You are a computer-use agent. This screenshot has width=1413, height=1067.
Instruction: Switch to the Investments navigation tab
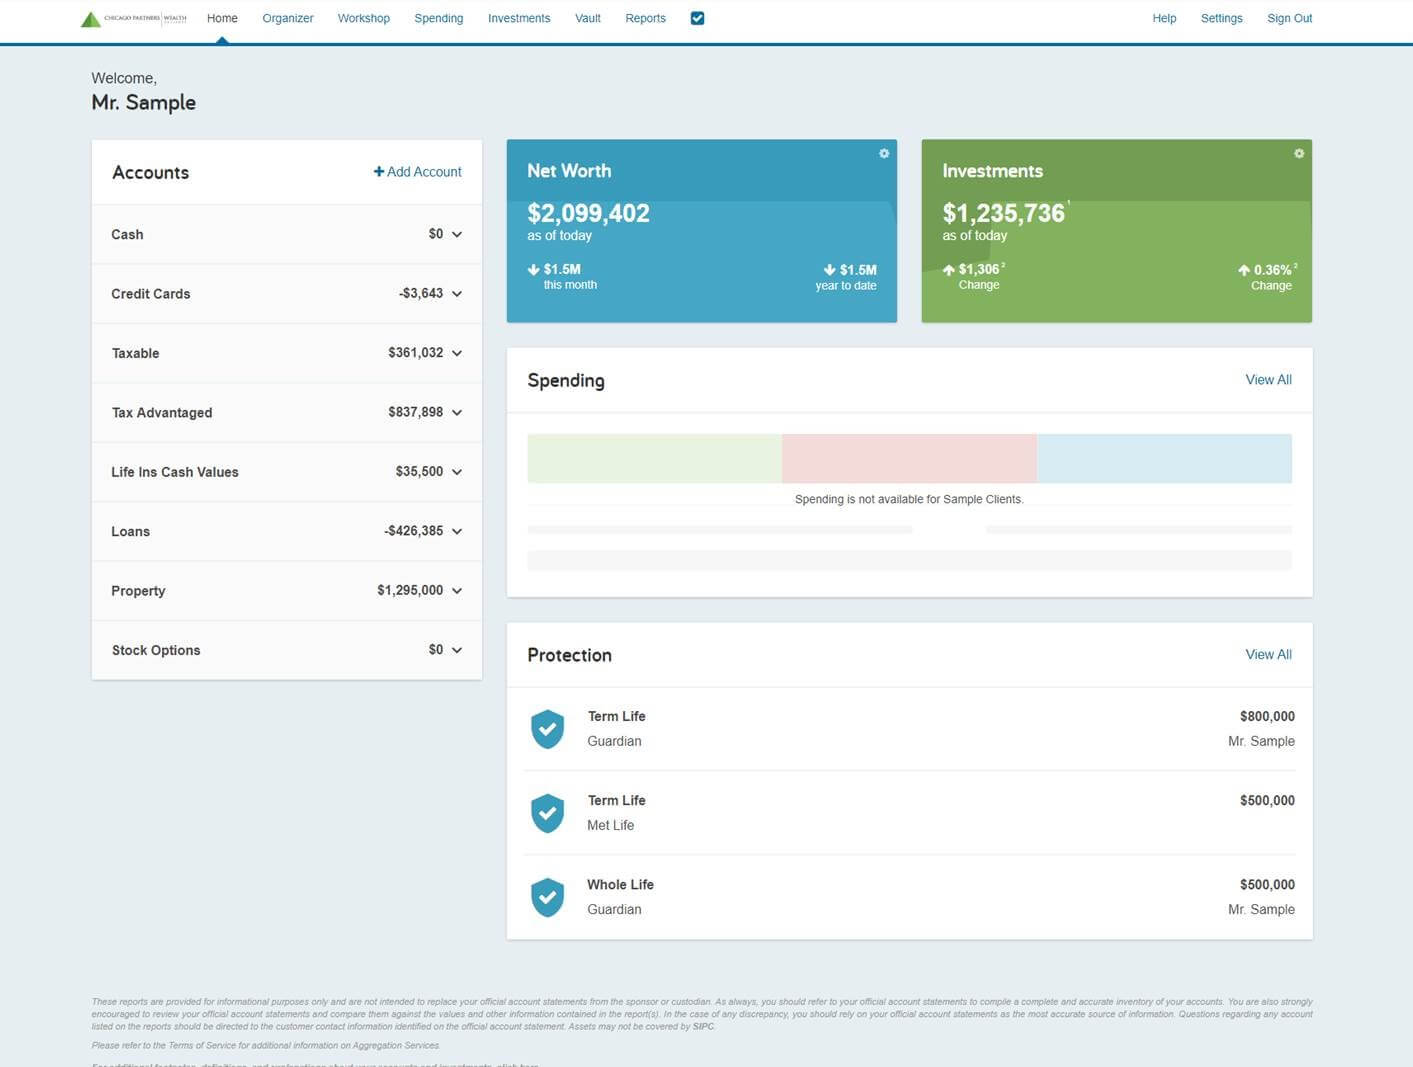pos(519,18)
